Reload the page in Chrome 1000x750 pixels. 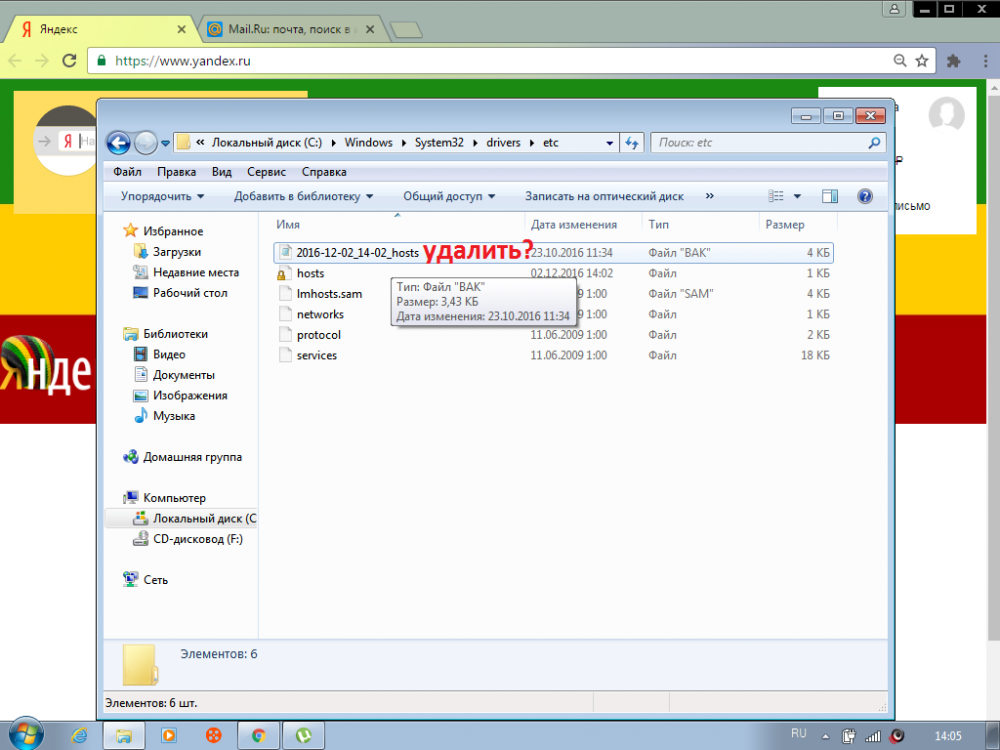coord(69,61)
